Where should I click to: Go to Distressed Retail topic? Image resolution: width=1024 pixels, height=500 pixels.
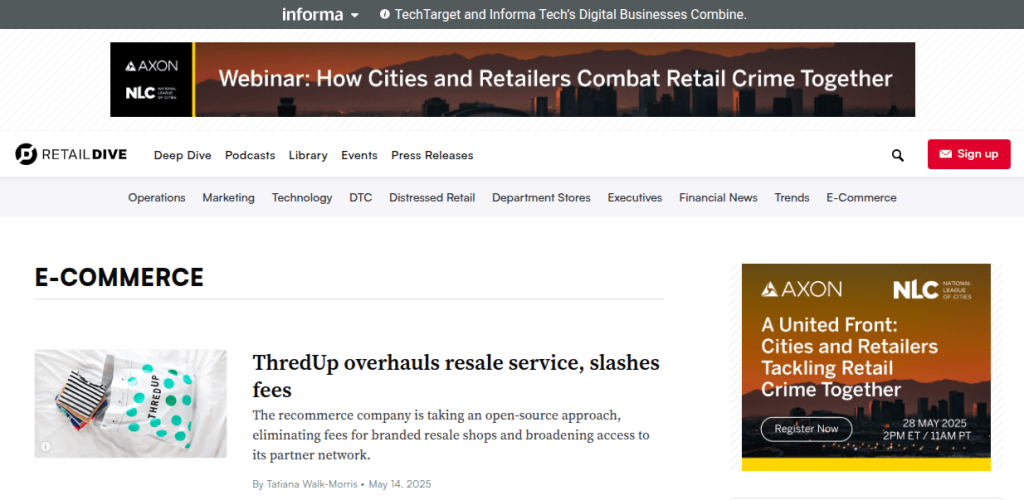pyautogui.click(x=432, y=197)
